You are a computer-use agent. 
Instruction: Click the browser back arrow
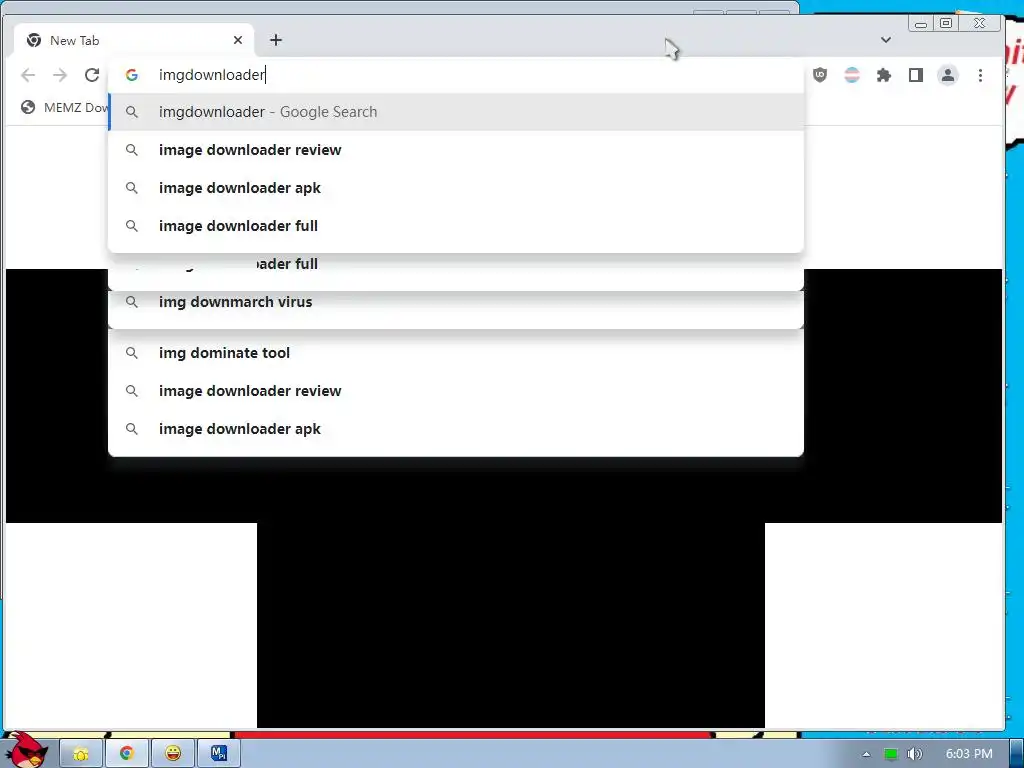coord(28,75)
